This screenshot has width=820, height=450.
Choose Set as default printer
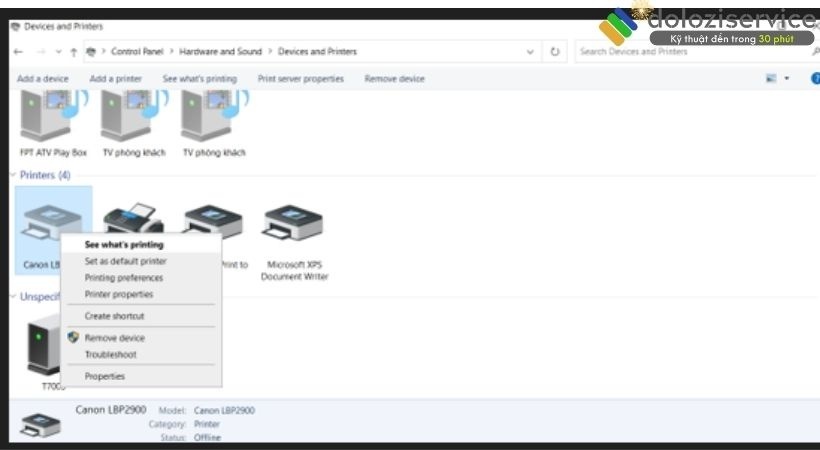click(126, 261)
